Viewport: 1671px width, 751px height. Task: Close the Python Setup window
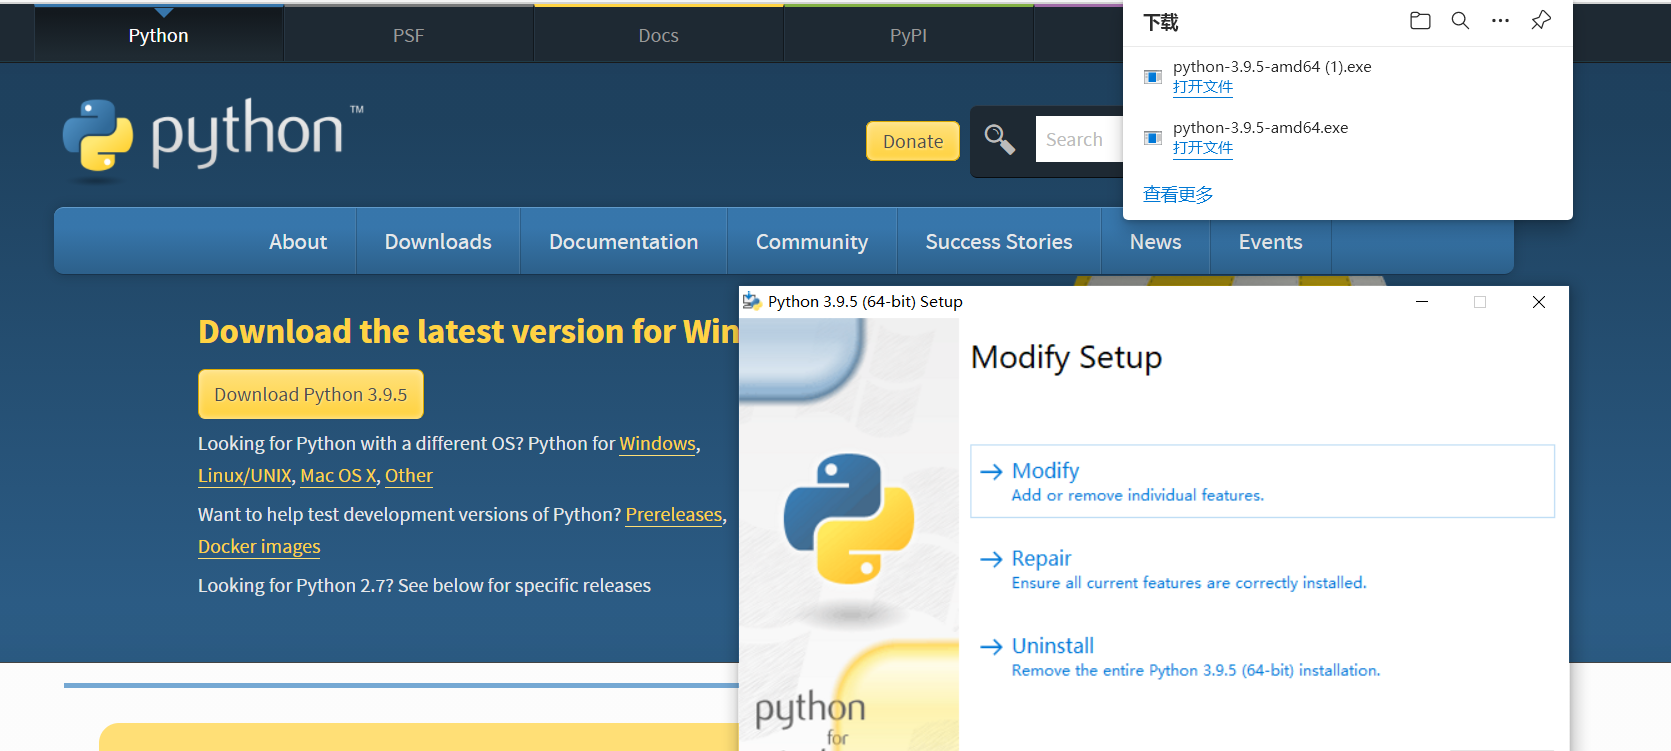1539,301
